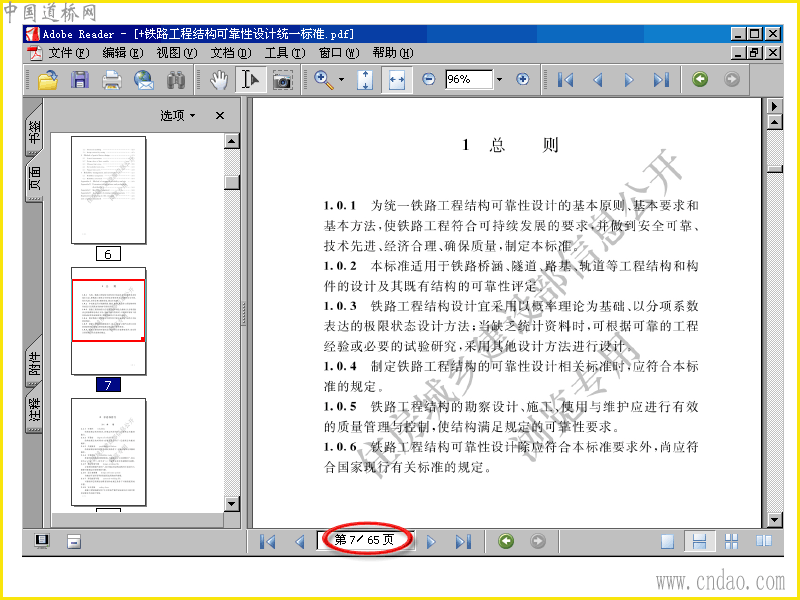Click the document scroll down arrow
This screenshot has width=800, height=600.
pyautogui.click(x=774, y=520)
